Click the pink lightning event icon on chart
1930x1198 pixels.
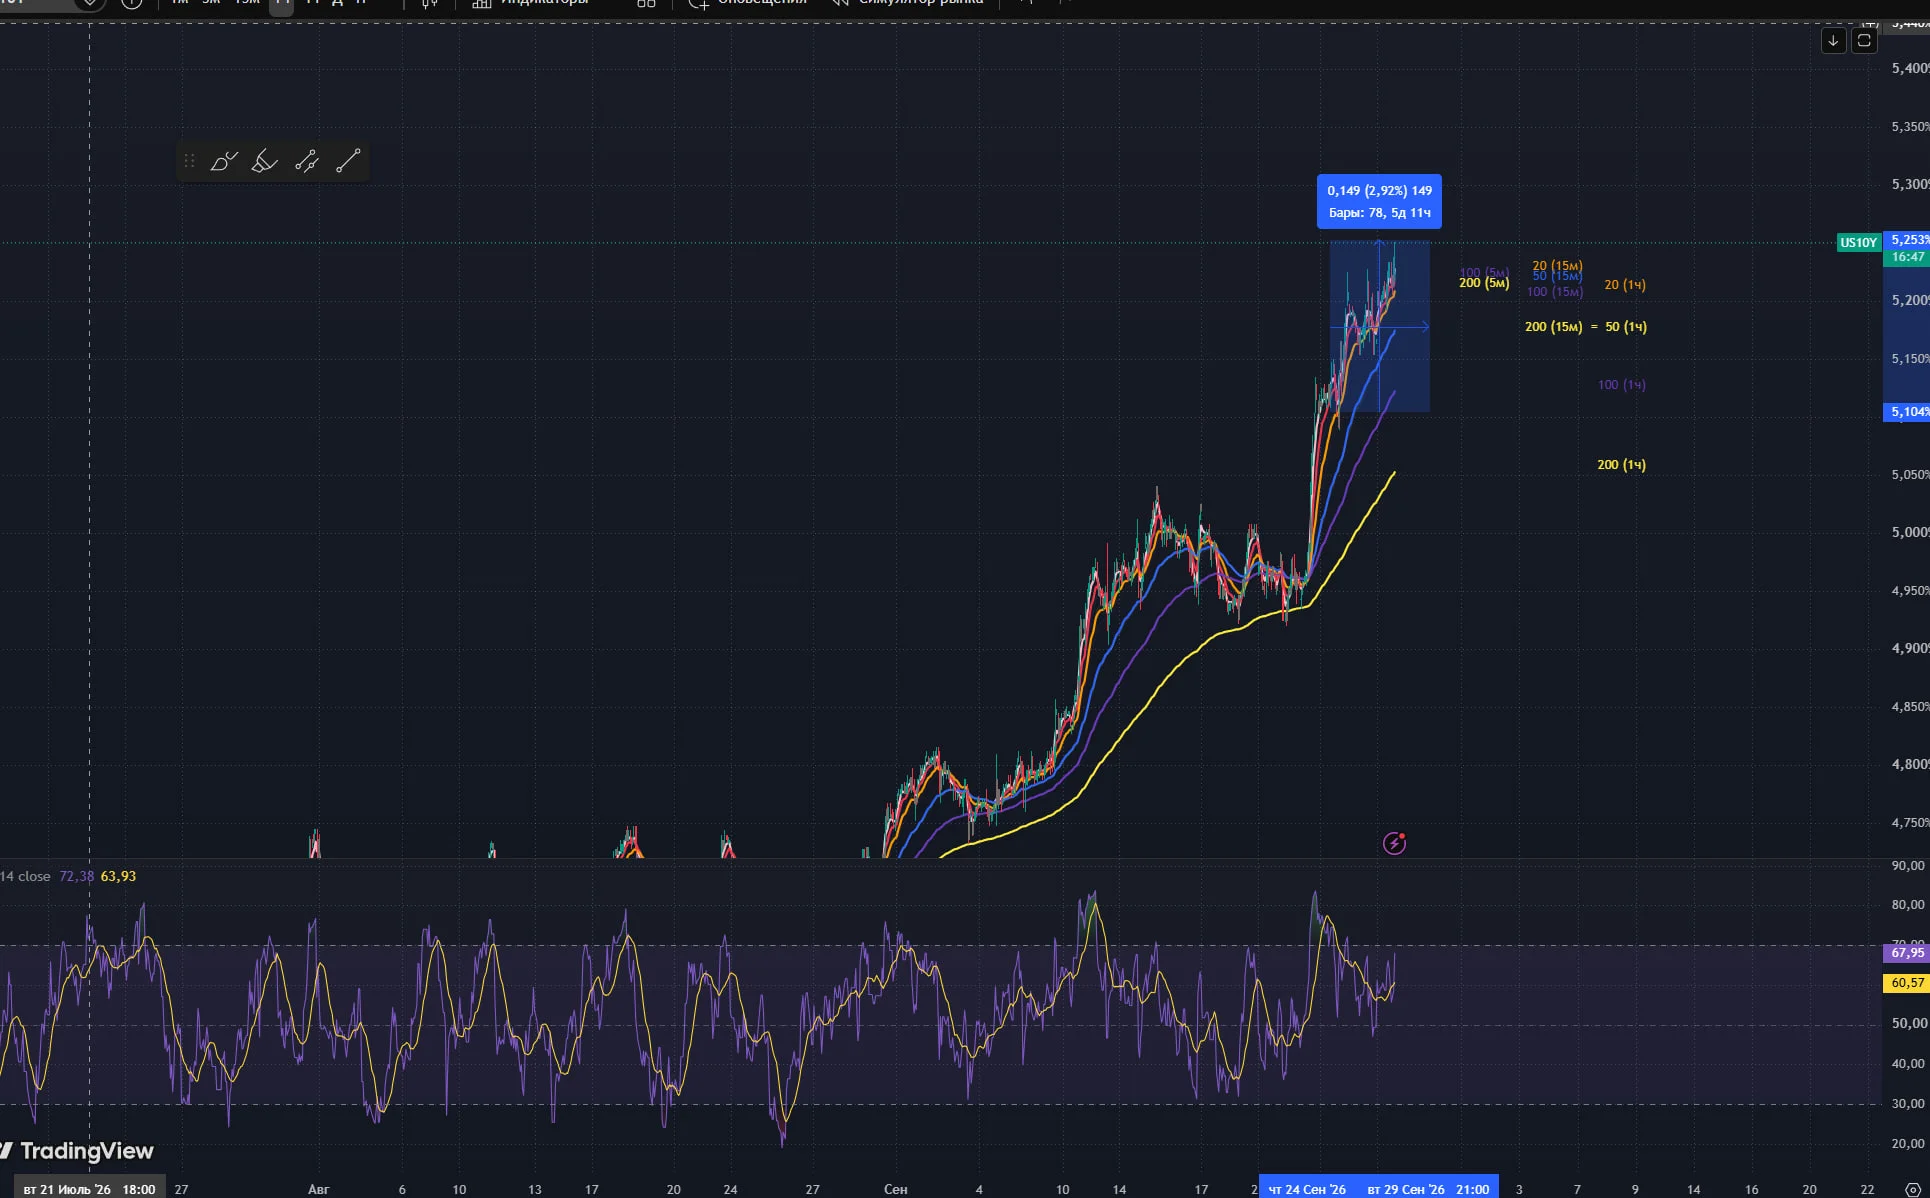coord(1394,843)
